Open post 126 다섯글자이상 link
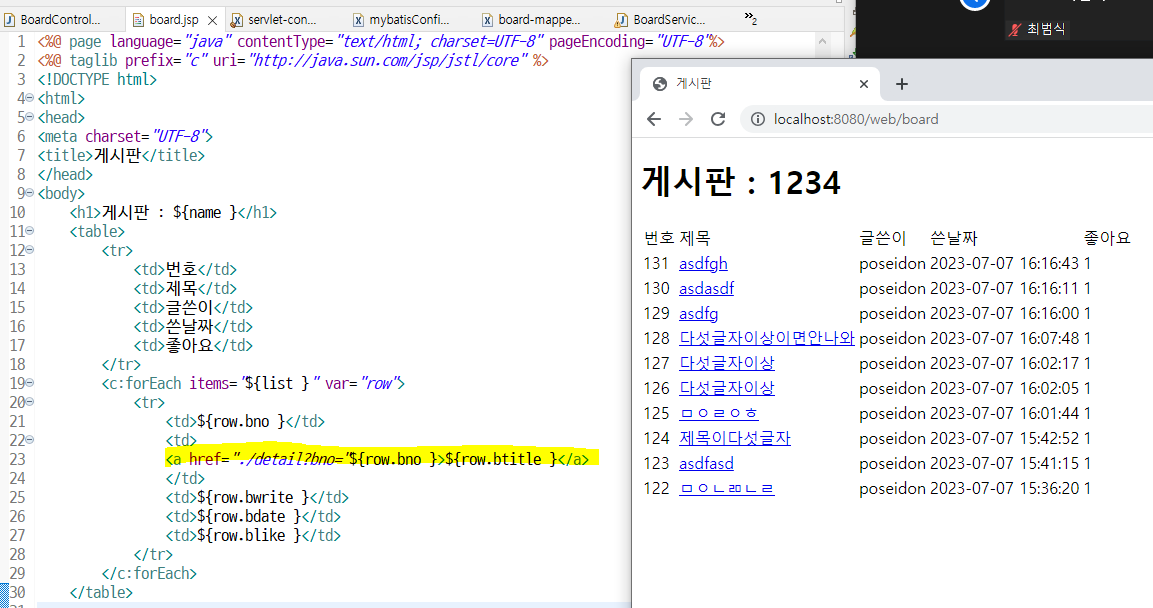This screenshot has height=608, width=1153. click(727, 388)
